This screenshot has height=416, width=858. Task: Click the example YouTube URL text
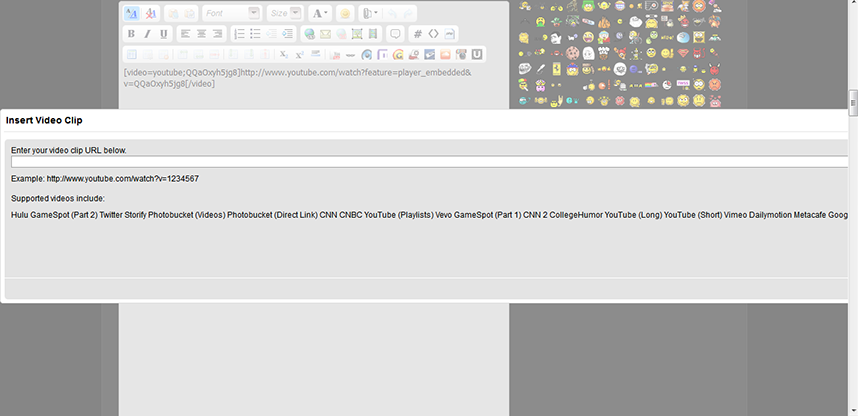(123, 178)
